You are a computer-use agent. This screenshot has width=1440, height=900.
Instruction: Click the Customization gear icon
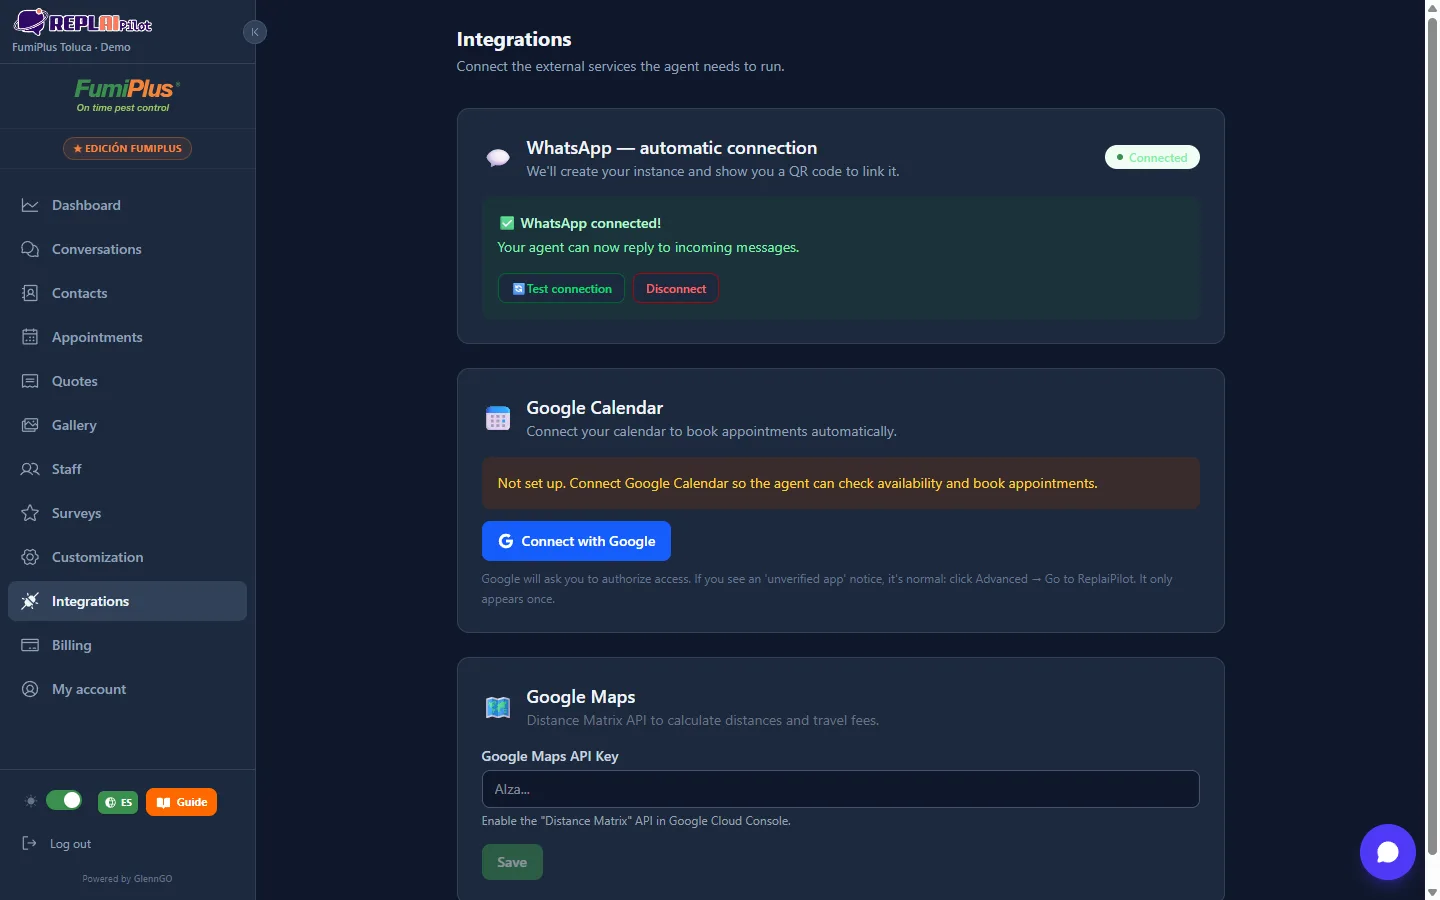(x=30, y=557)
